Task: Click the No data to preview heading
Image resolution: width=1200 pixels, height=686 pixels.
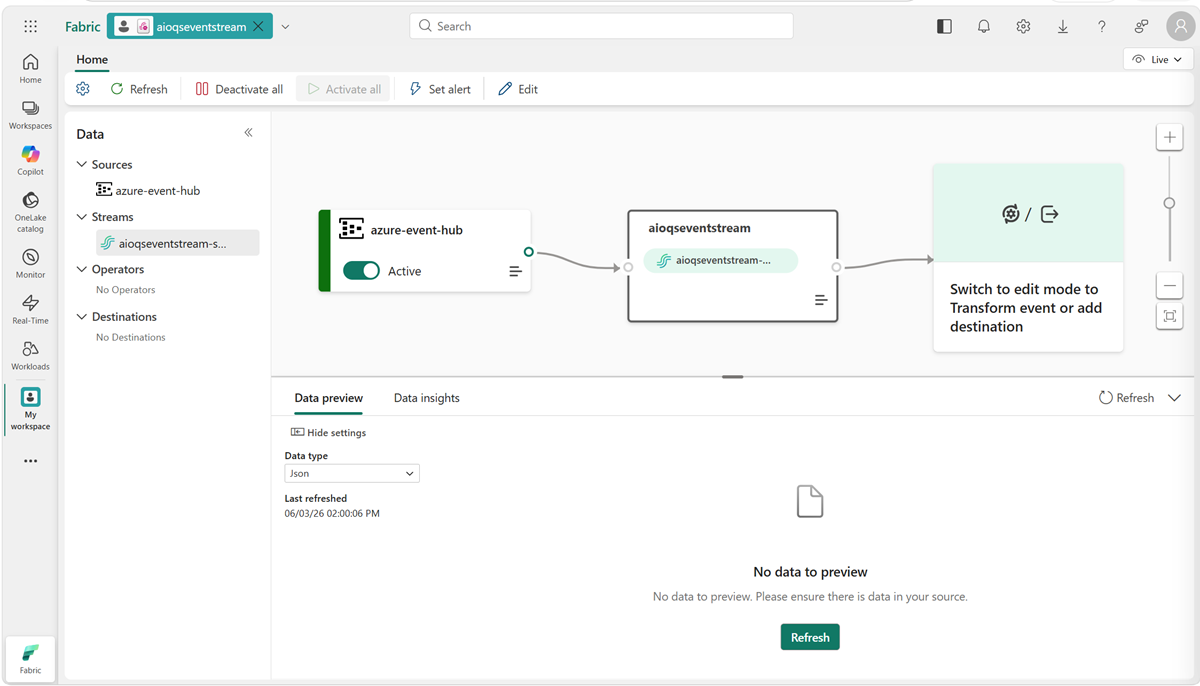Action: tap(810, 572)
